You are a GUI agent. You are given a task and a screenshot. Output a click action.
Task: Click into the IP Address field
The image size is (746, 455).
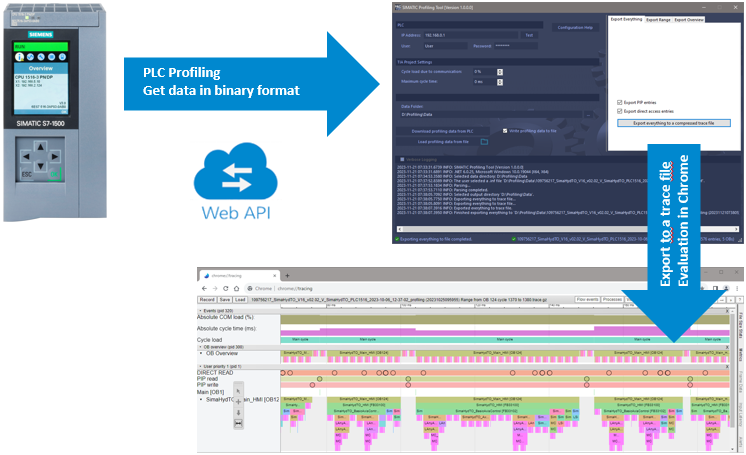tap(471, 35)
